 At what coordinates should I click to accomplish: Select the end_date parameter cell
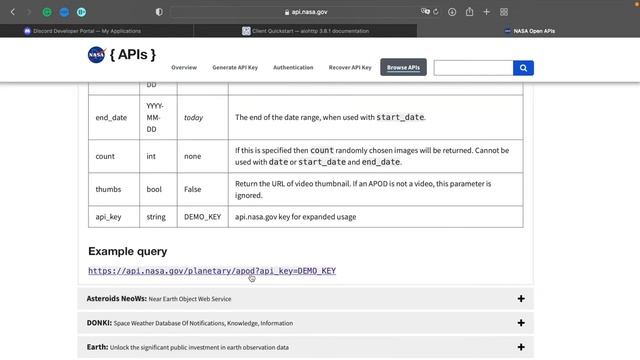(114, 118)
